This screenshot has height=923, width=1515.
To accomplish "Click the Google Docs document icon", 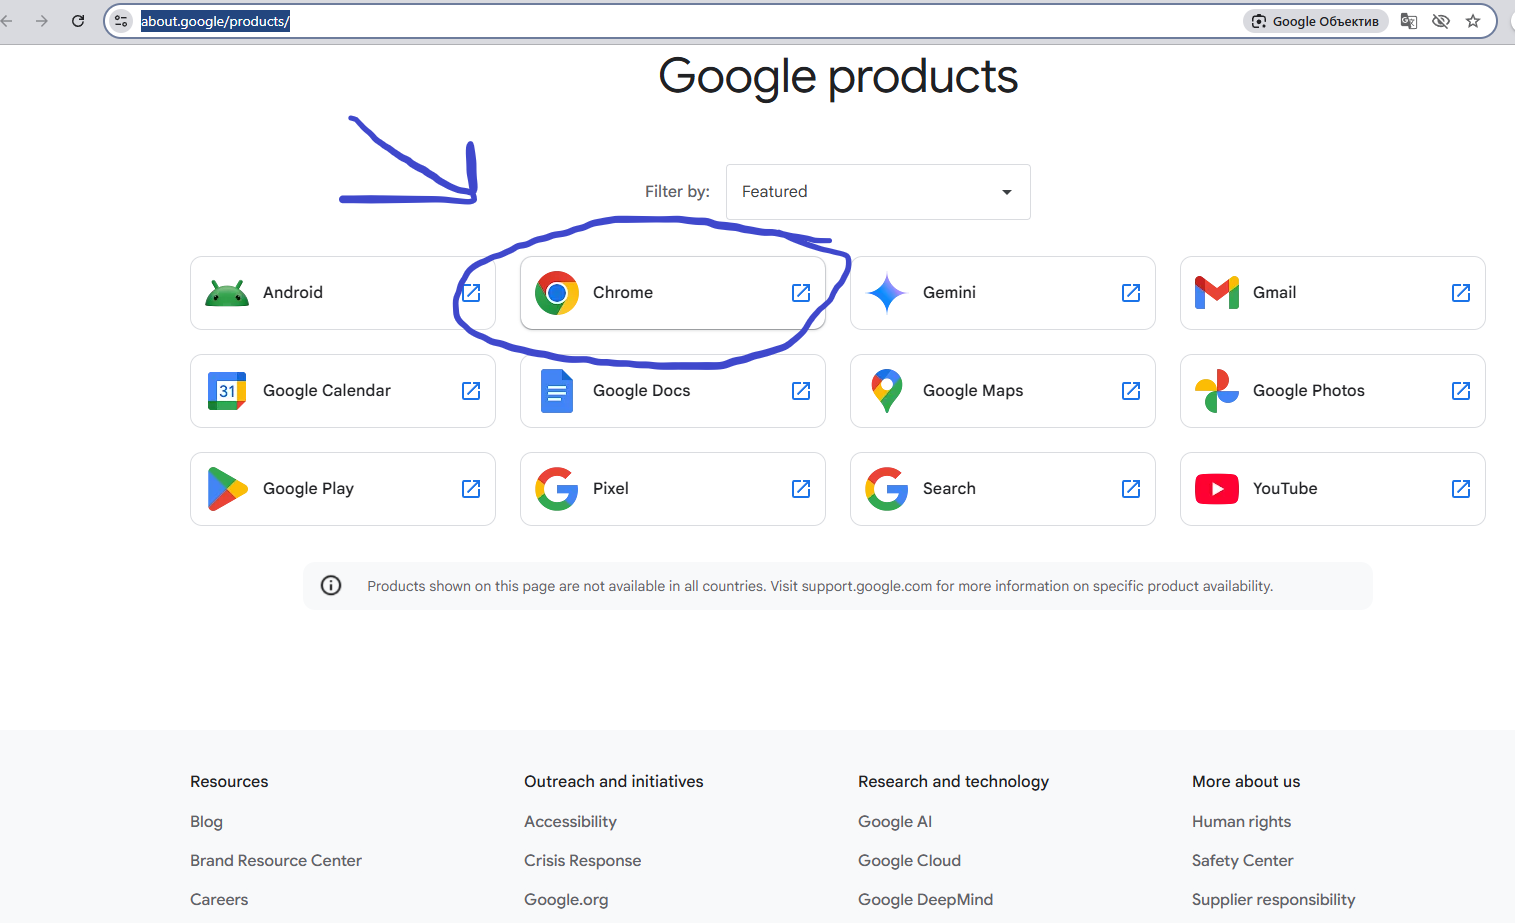I will 557,391.
